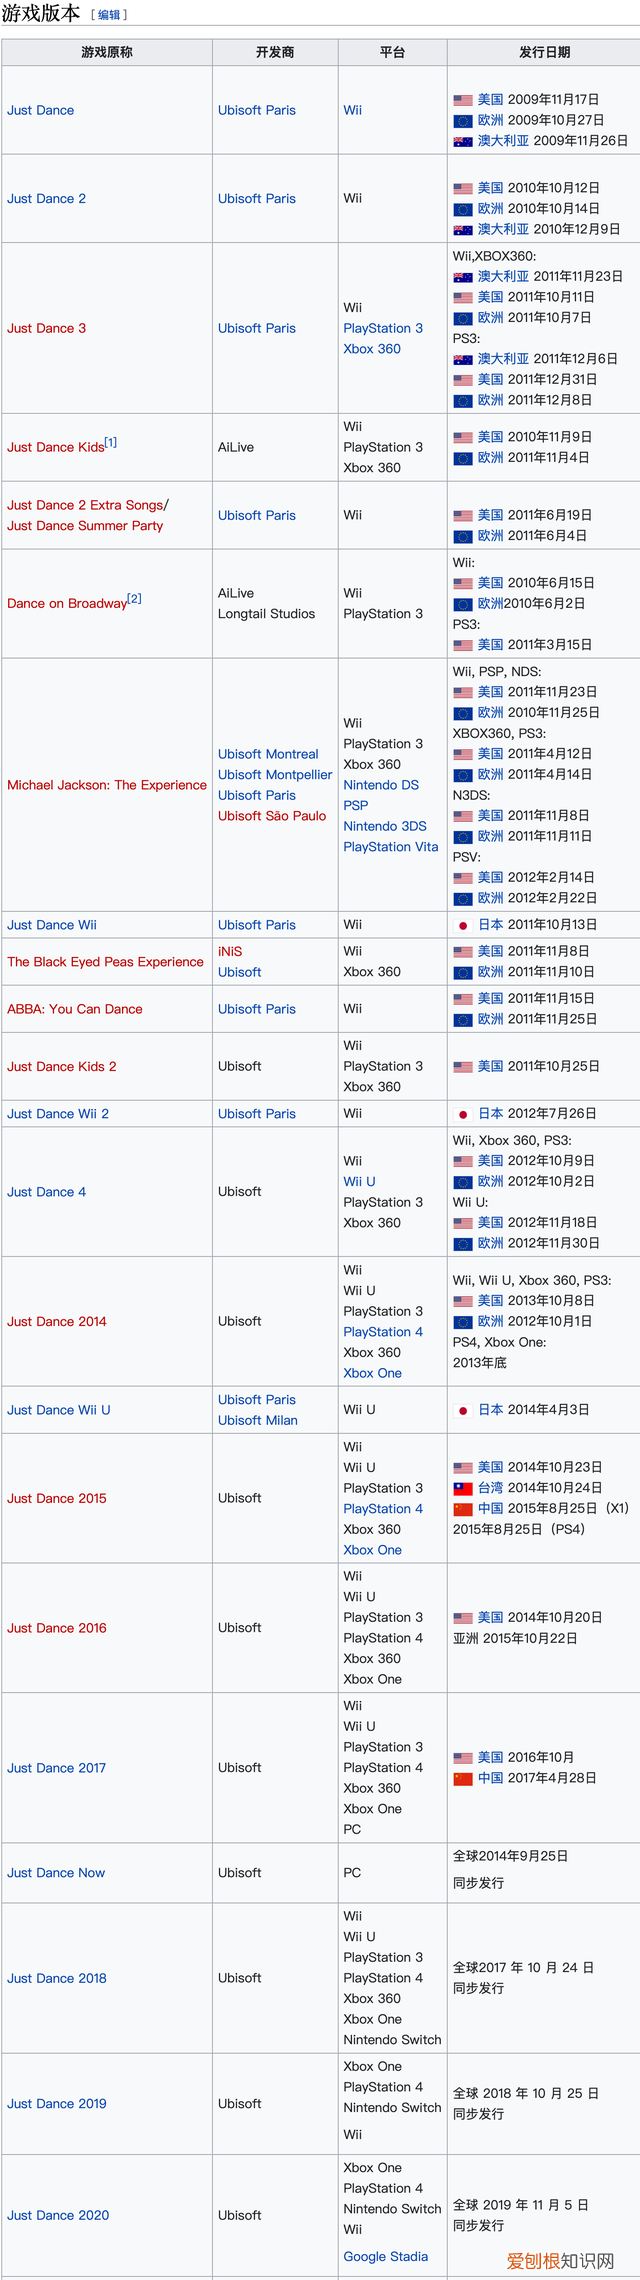Click the US flag beside 2011年12月31日
This screenshot has height=2280, width=640.
[463, 380]
